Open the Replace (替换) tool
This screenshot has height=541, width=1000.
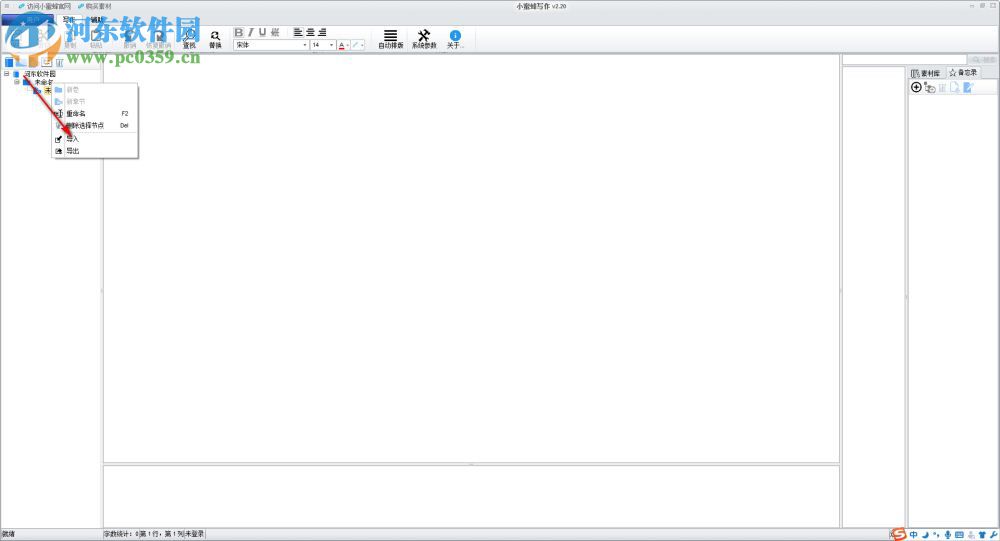[215, 40]
